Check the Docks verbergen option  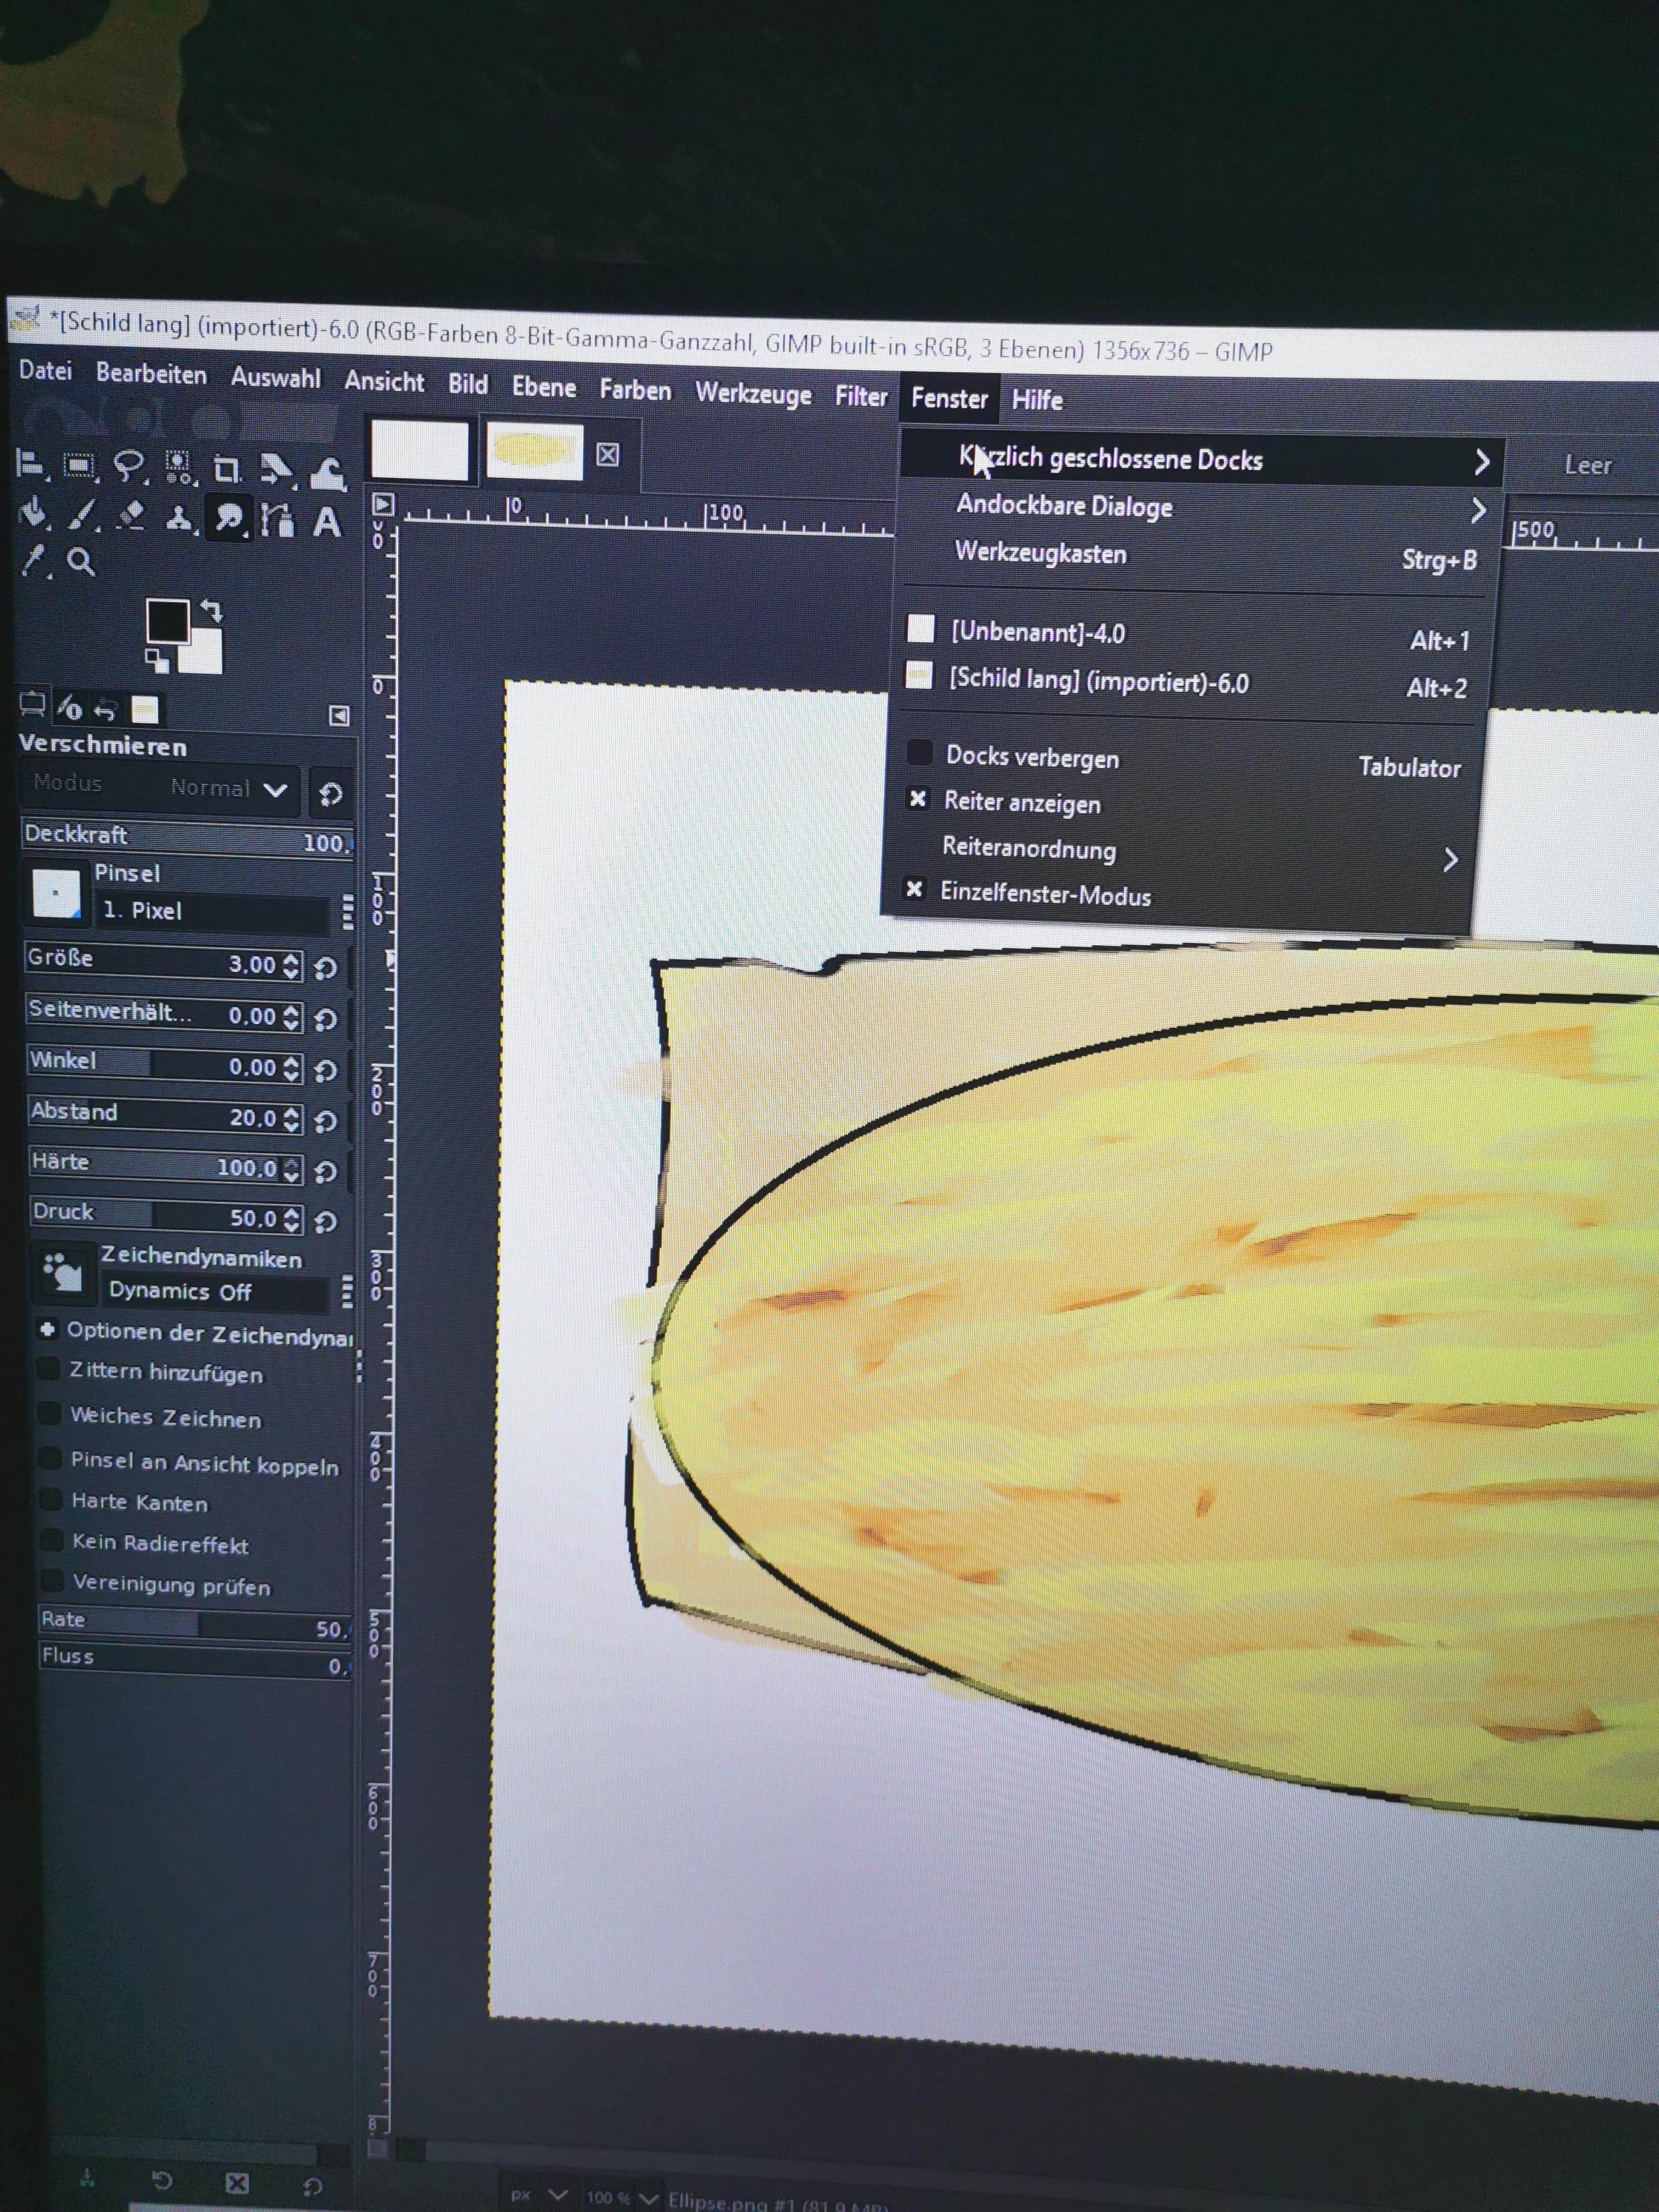click(1031, 757)
